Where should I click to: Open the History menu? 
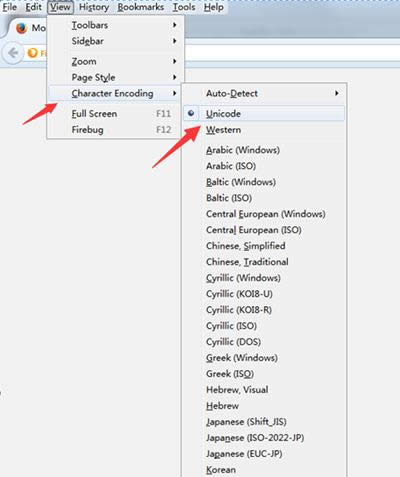[94, 7]
